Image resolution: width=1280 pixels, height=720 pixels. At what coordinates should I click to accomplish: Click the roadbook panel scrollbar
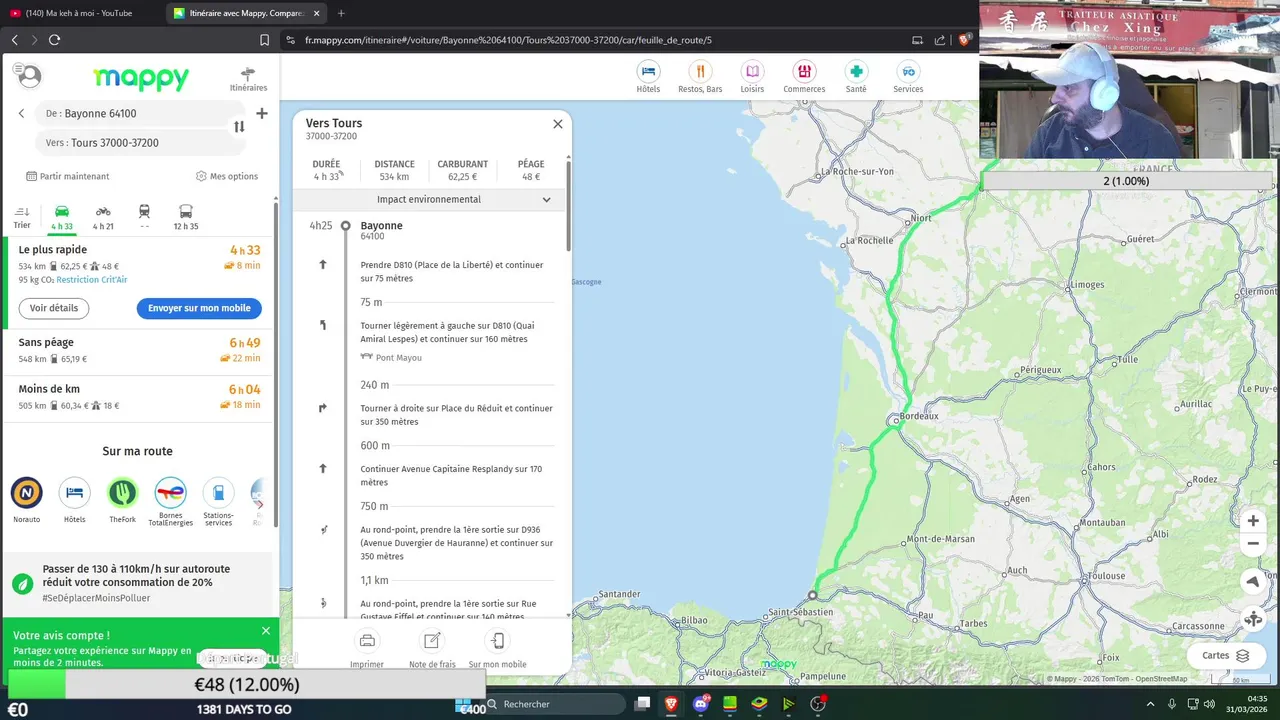coord(568,205)
